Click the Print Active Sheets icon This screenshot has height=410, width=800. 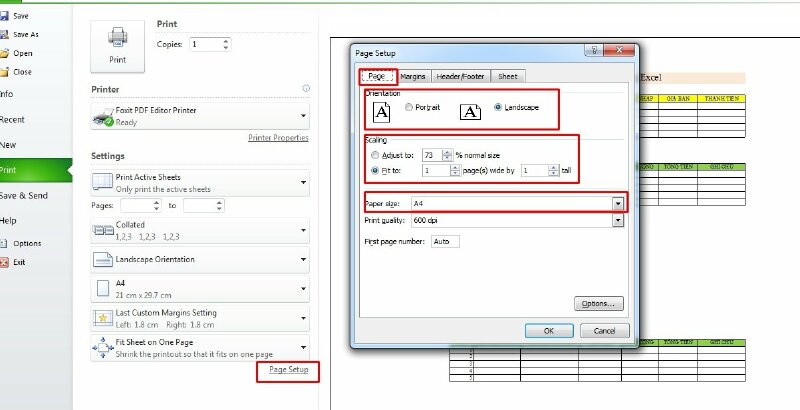102,182
